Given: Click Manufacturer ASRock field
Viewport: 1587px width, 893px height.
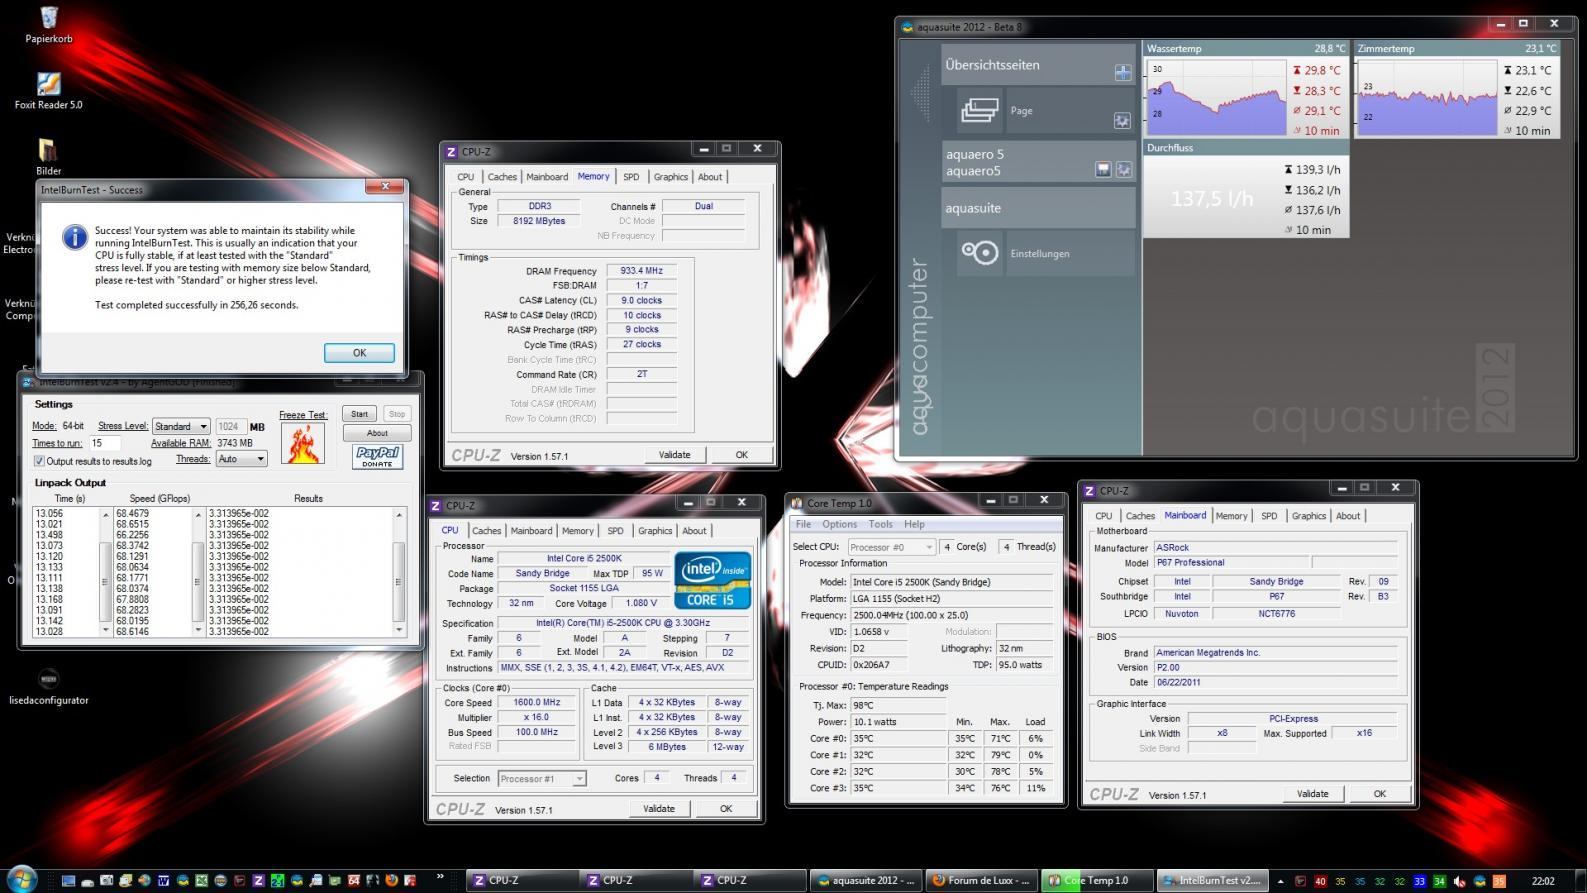Looking at the screenshot, I should 1274,547.
